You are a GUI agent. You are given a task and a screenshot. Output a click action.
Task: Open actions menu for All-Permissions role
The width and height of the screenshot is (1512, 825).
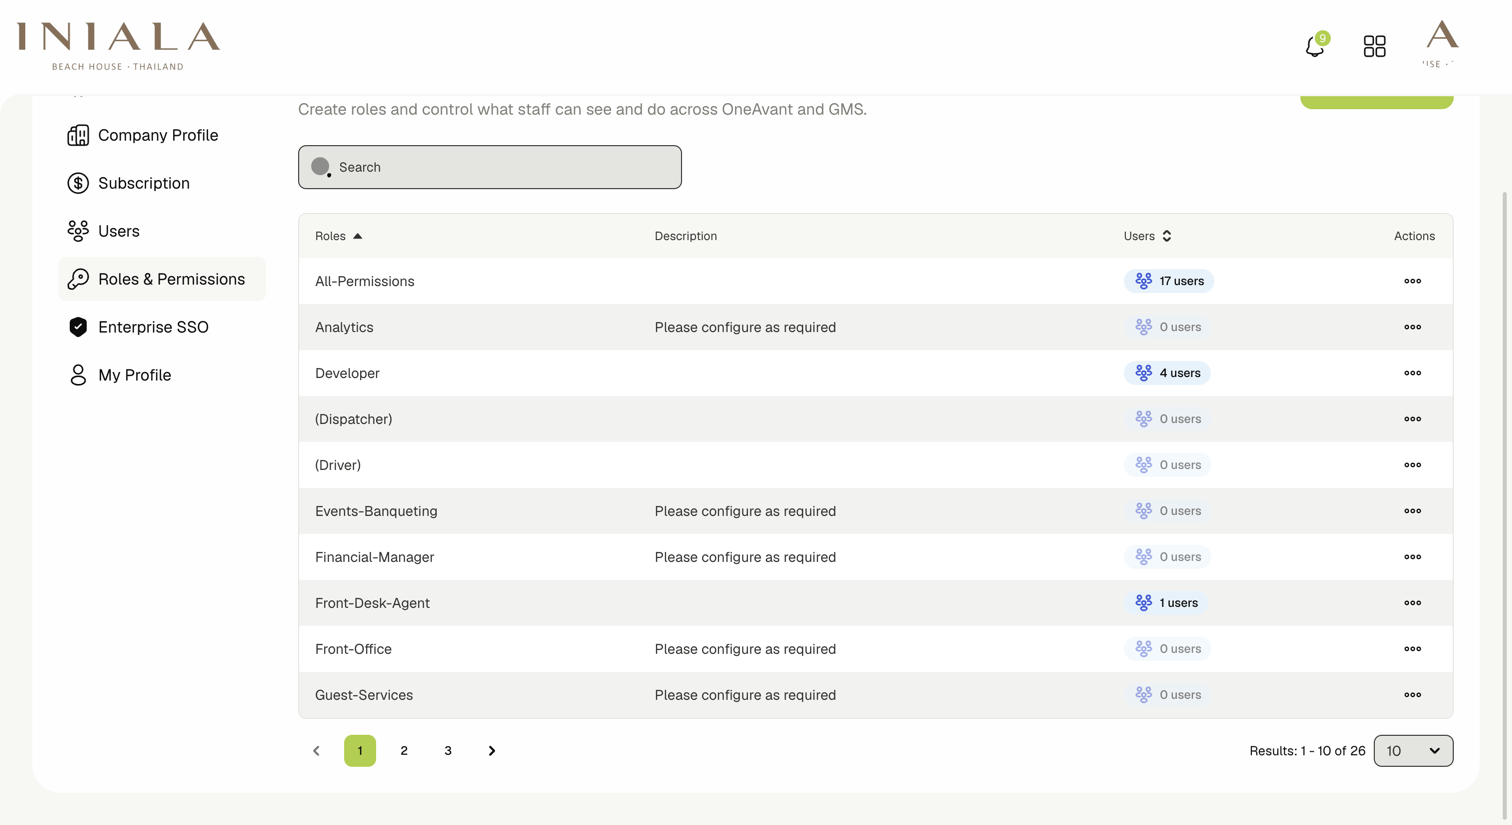click(x=1412, y=281)
